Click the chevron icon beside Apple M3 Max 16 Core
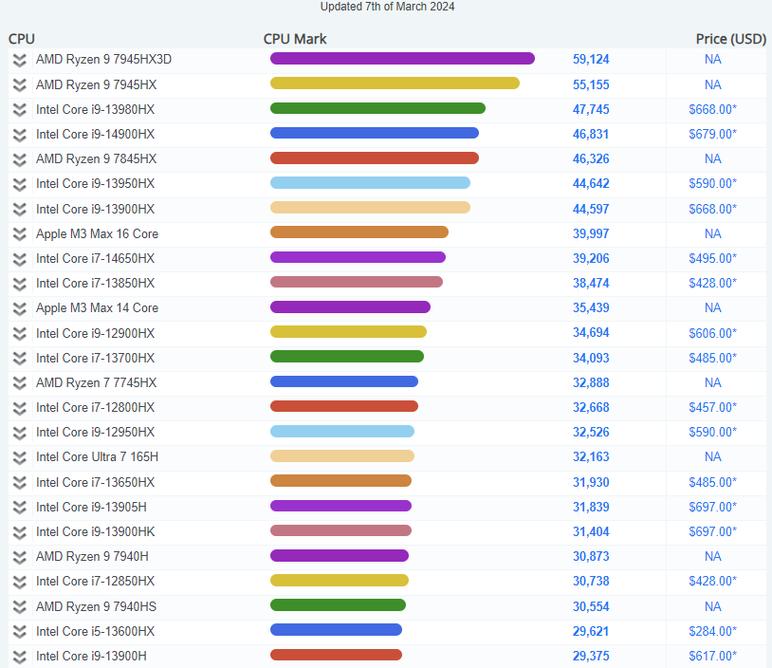This screenshot has height=668, width=772. pos(19,234)
